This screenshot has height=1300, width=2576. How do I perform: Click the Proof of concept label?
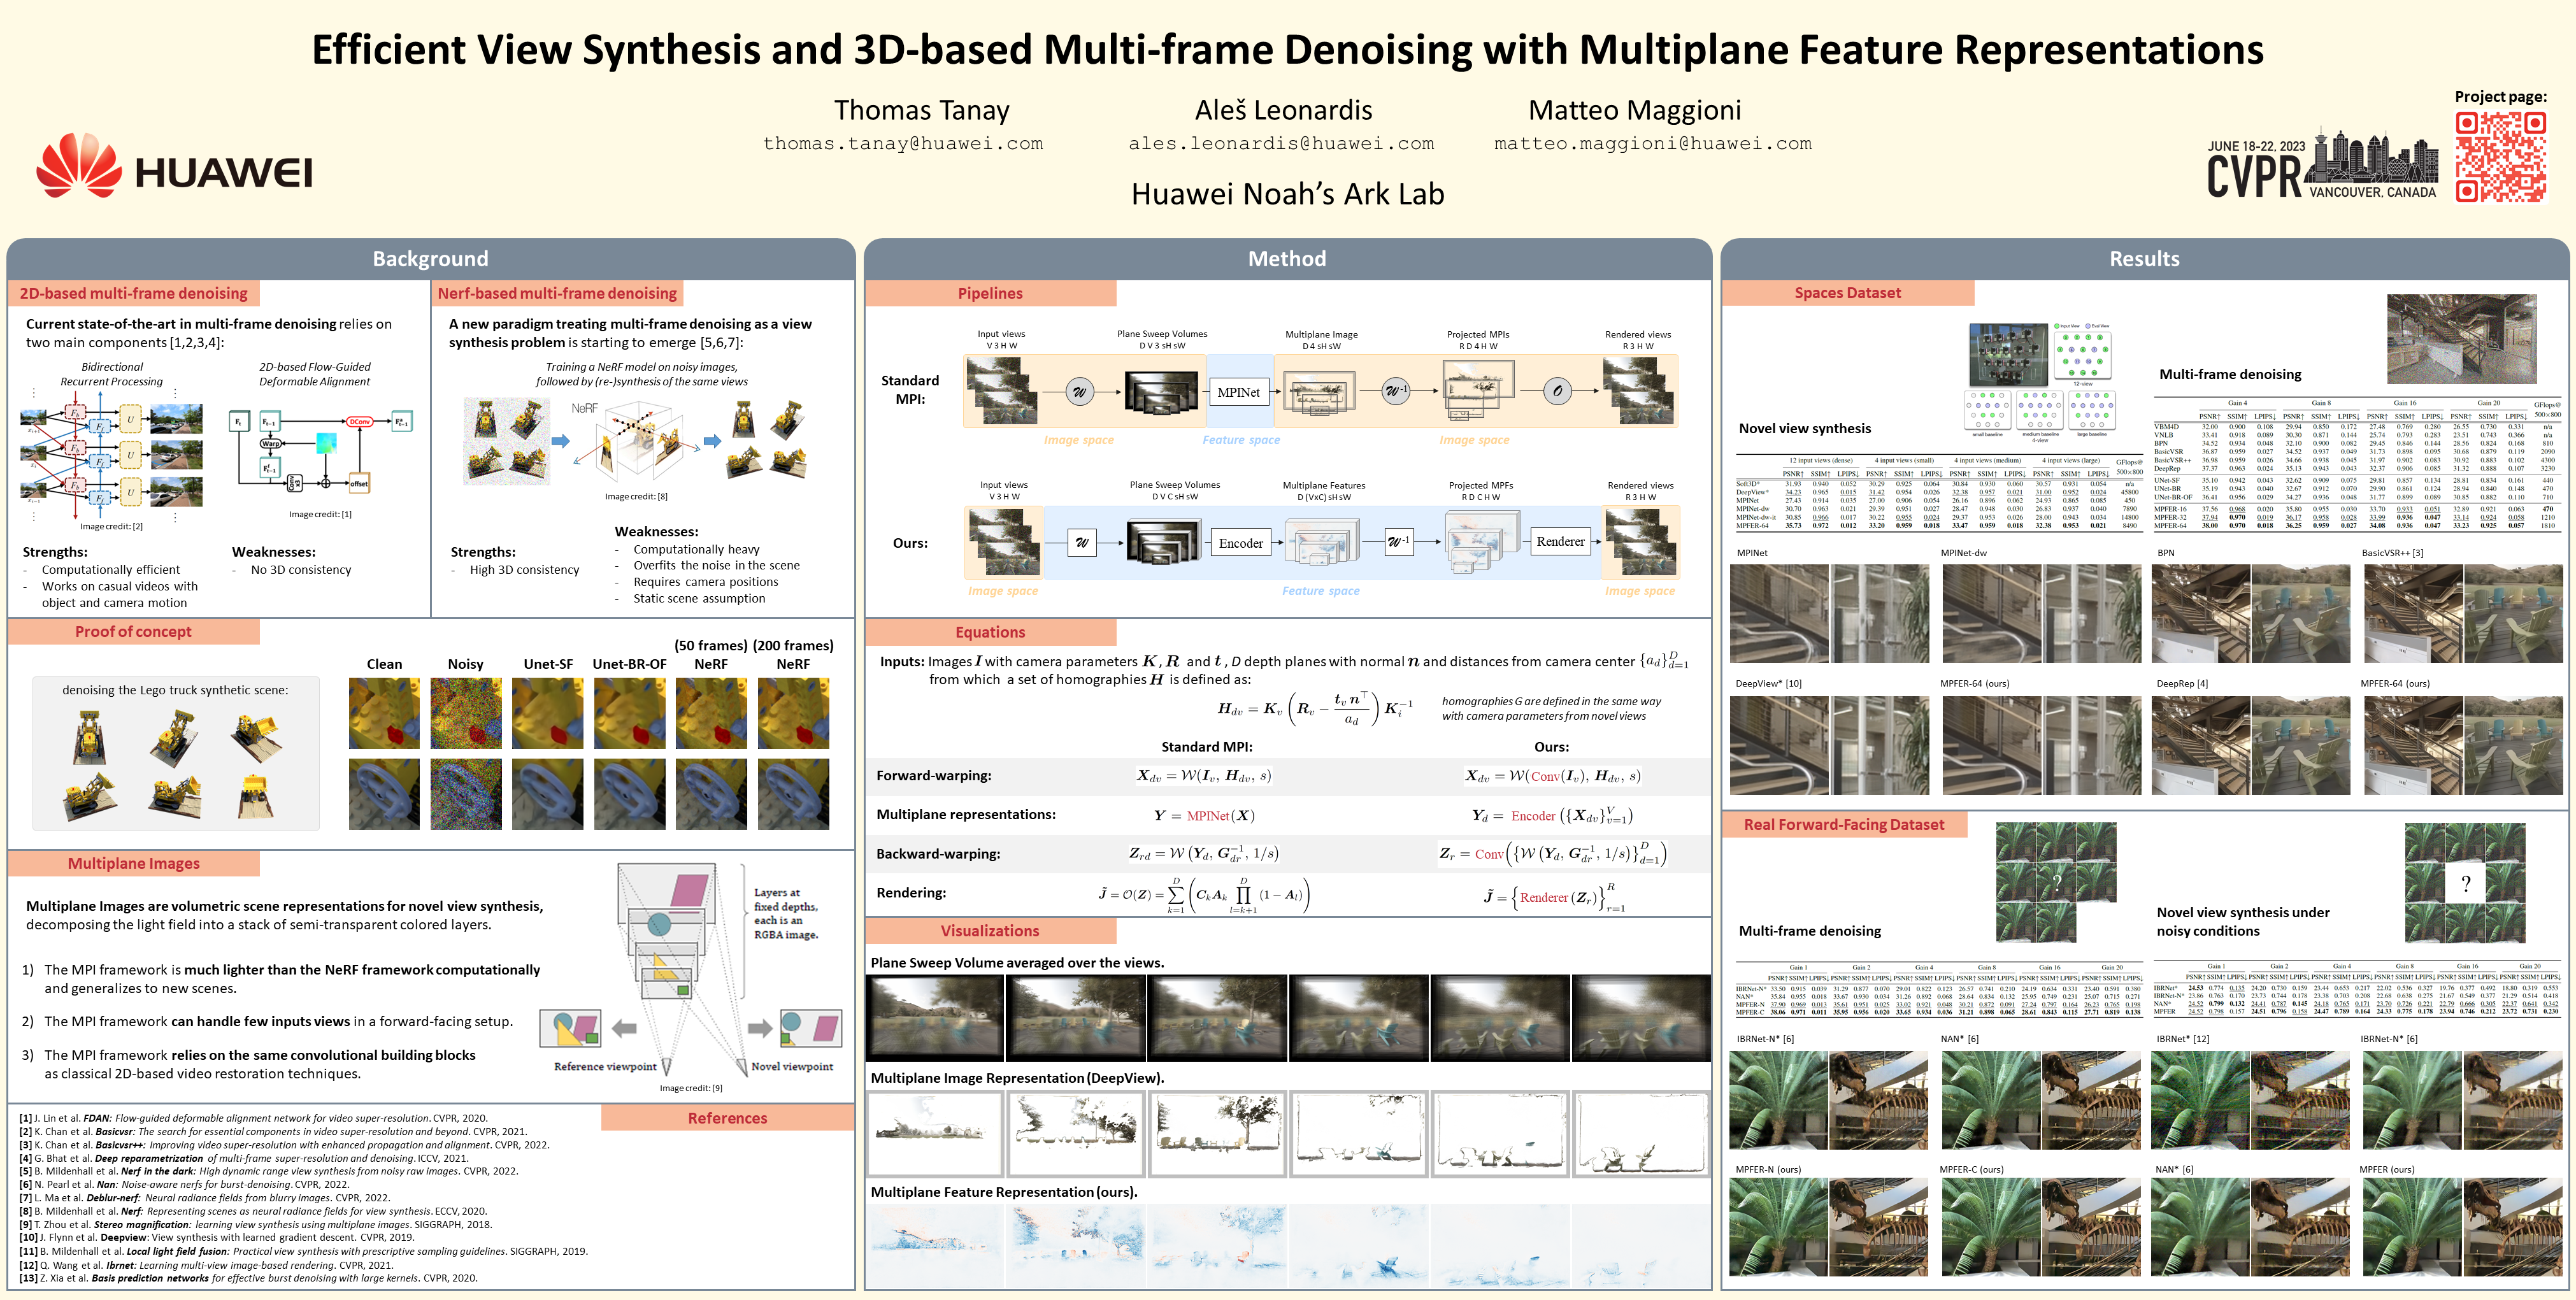point(133,632)
